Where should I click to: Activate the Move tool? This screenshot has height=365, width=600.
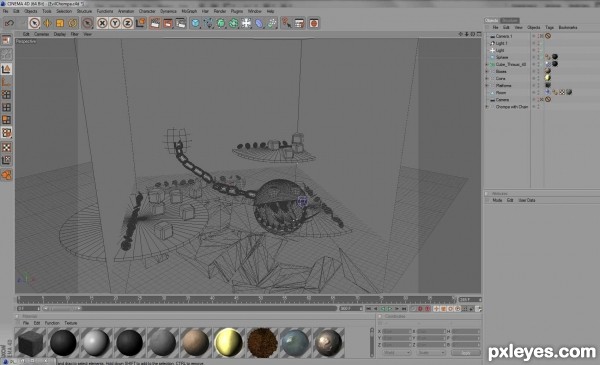tap(47, 23)
